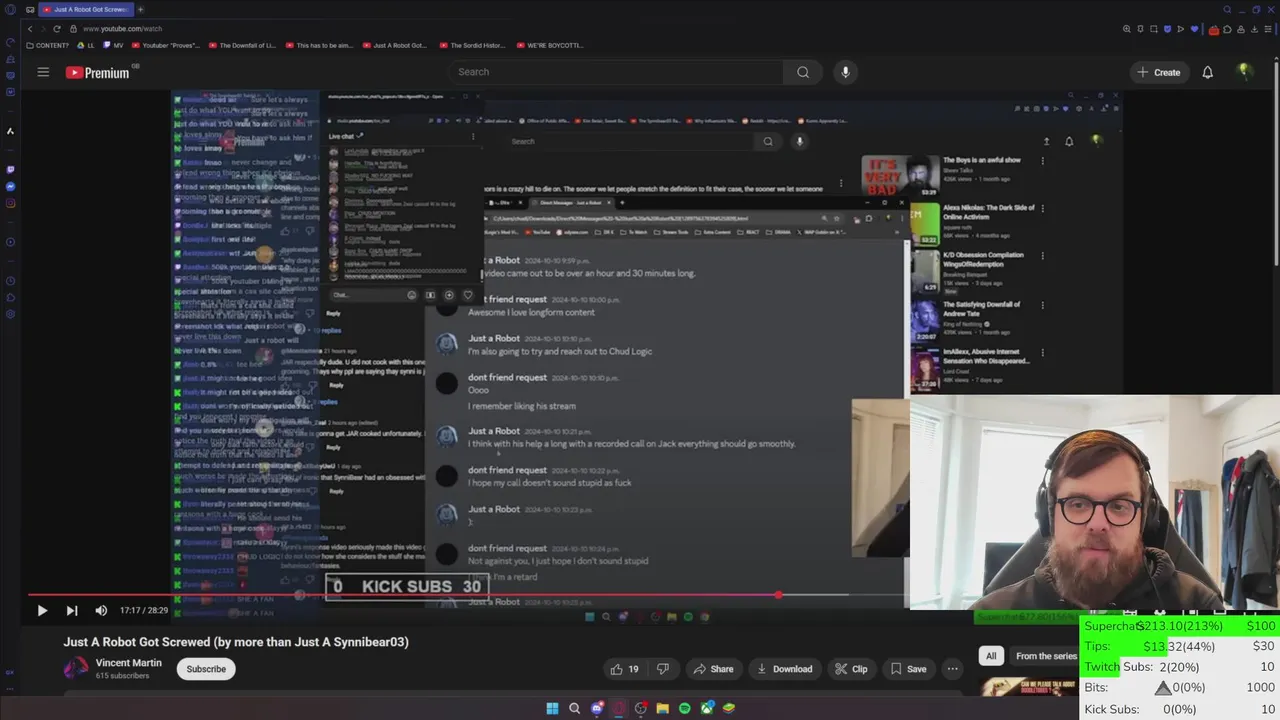Open Xbox app from taskbar

pos(707,708)
